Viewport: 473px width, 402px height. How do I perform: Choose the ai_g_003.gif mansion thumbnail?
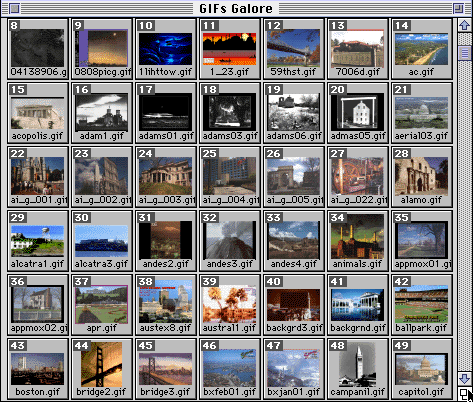click(x=166, y=177)
